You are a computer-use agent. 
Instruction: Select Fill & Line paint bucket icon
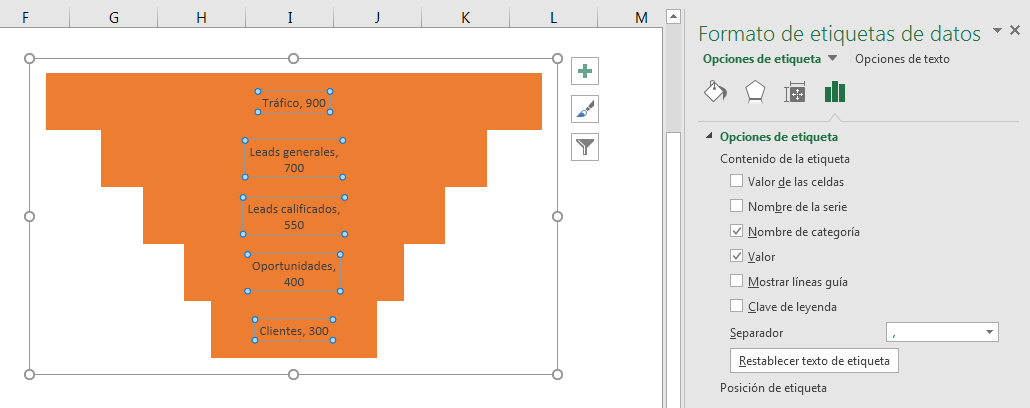pyautogui.click(x=715, y=92)
